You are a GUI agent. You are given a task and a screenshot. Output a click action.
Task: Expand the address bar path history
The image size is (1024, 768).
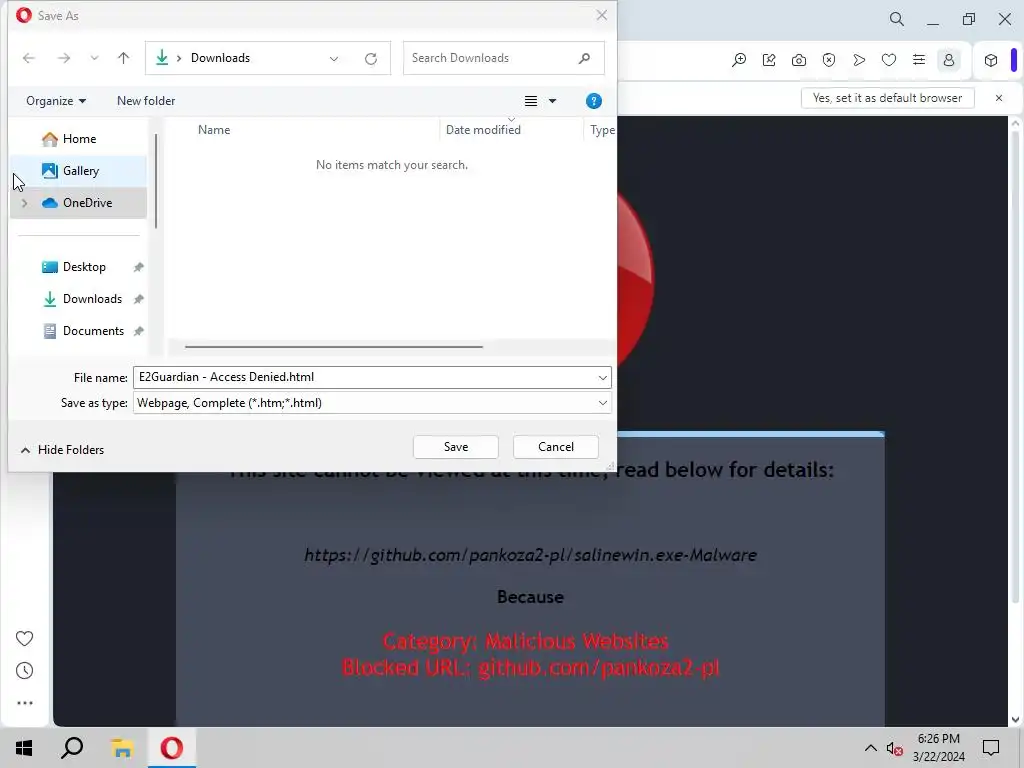coord(334,59)
